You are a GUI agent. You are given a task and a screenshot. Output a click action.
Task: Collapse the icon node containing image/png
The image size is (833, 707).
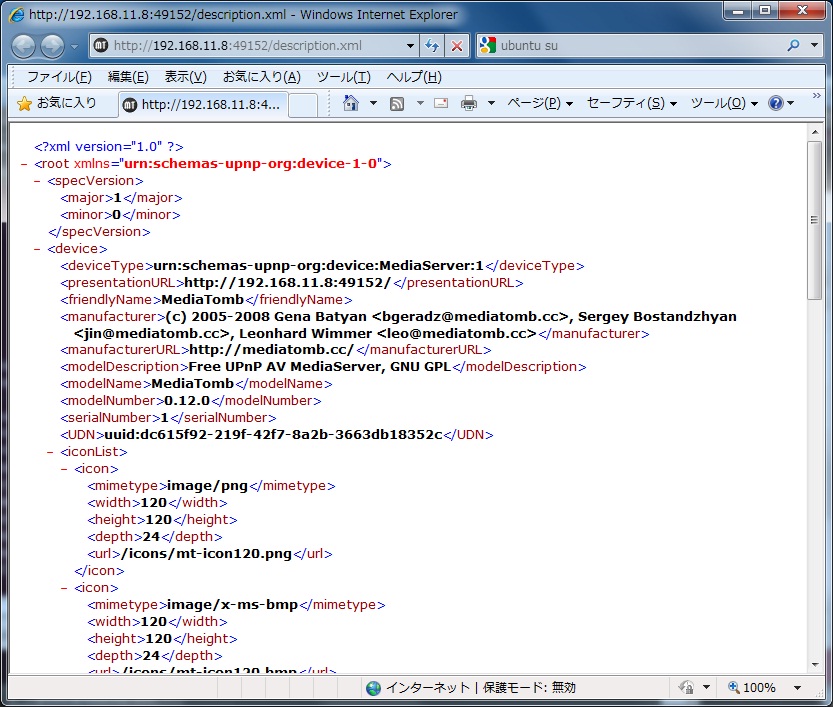[64, 469]
